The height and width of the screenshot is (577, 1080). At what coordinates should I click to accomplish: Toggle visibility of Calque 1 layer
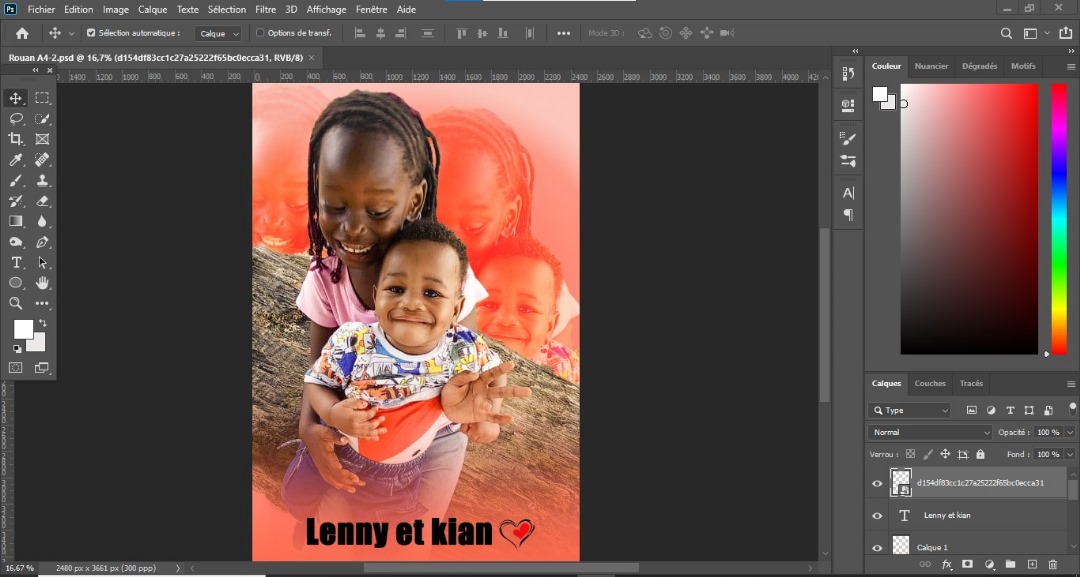tap(877, 547)
